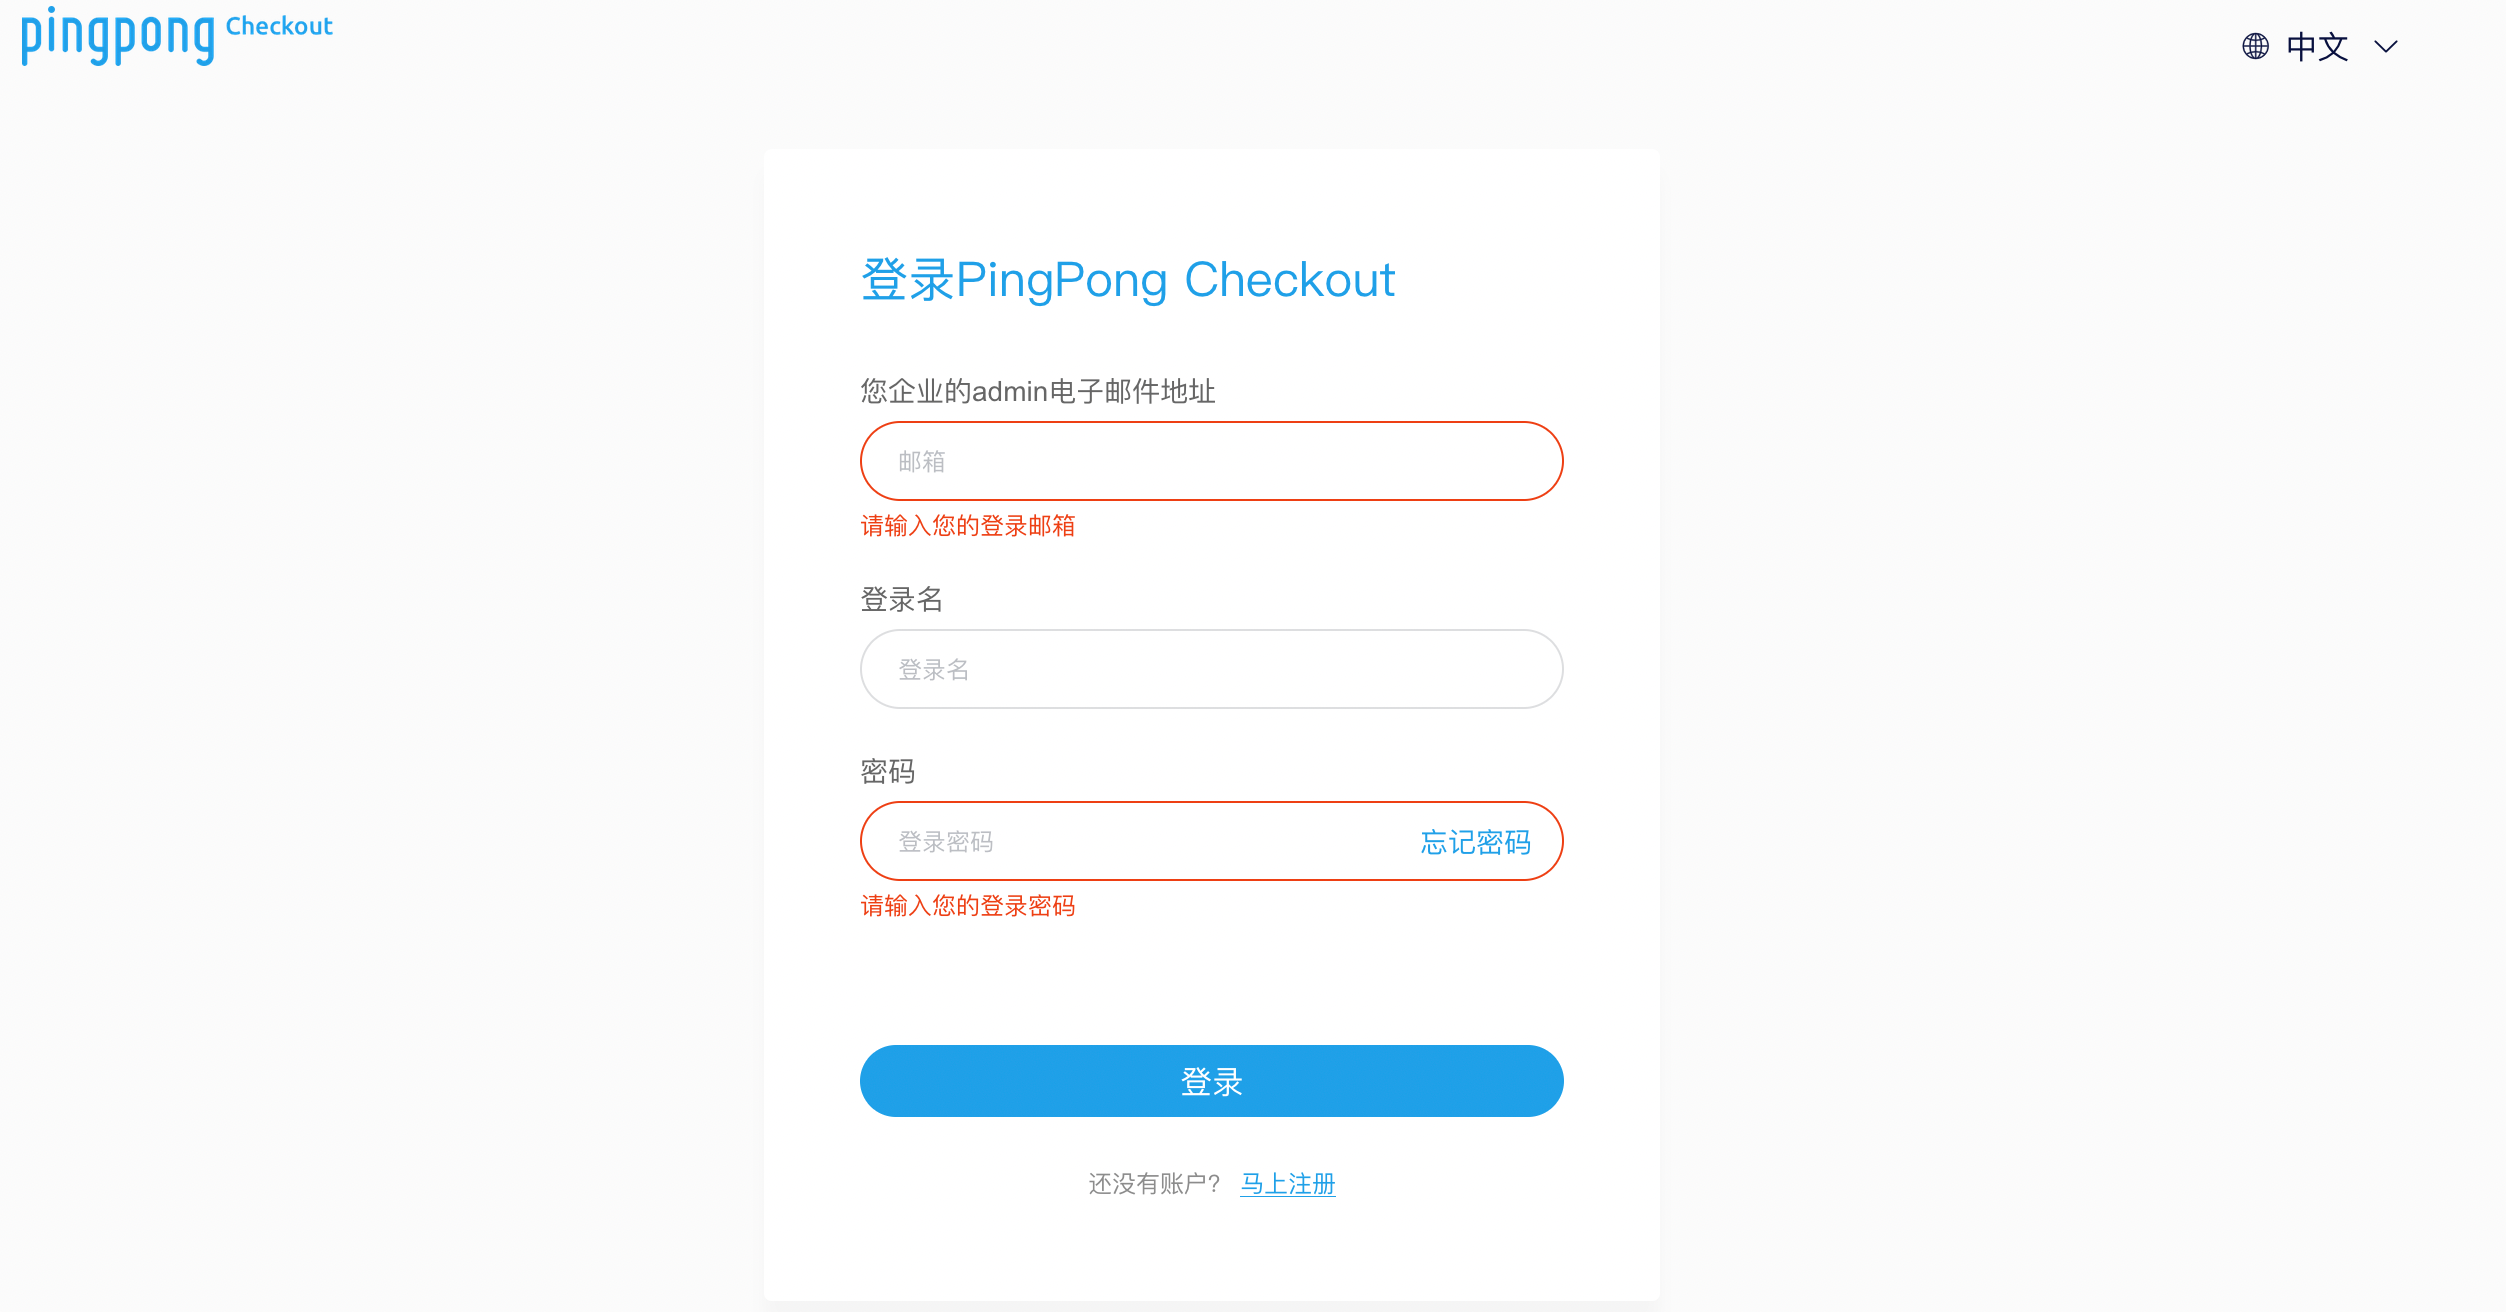Follow the 马上注册 register link

(1288, 1184)
